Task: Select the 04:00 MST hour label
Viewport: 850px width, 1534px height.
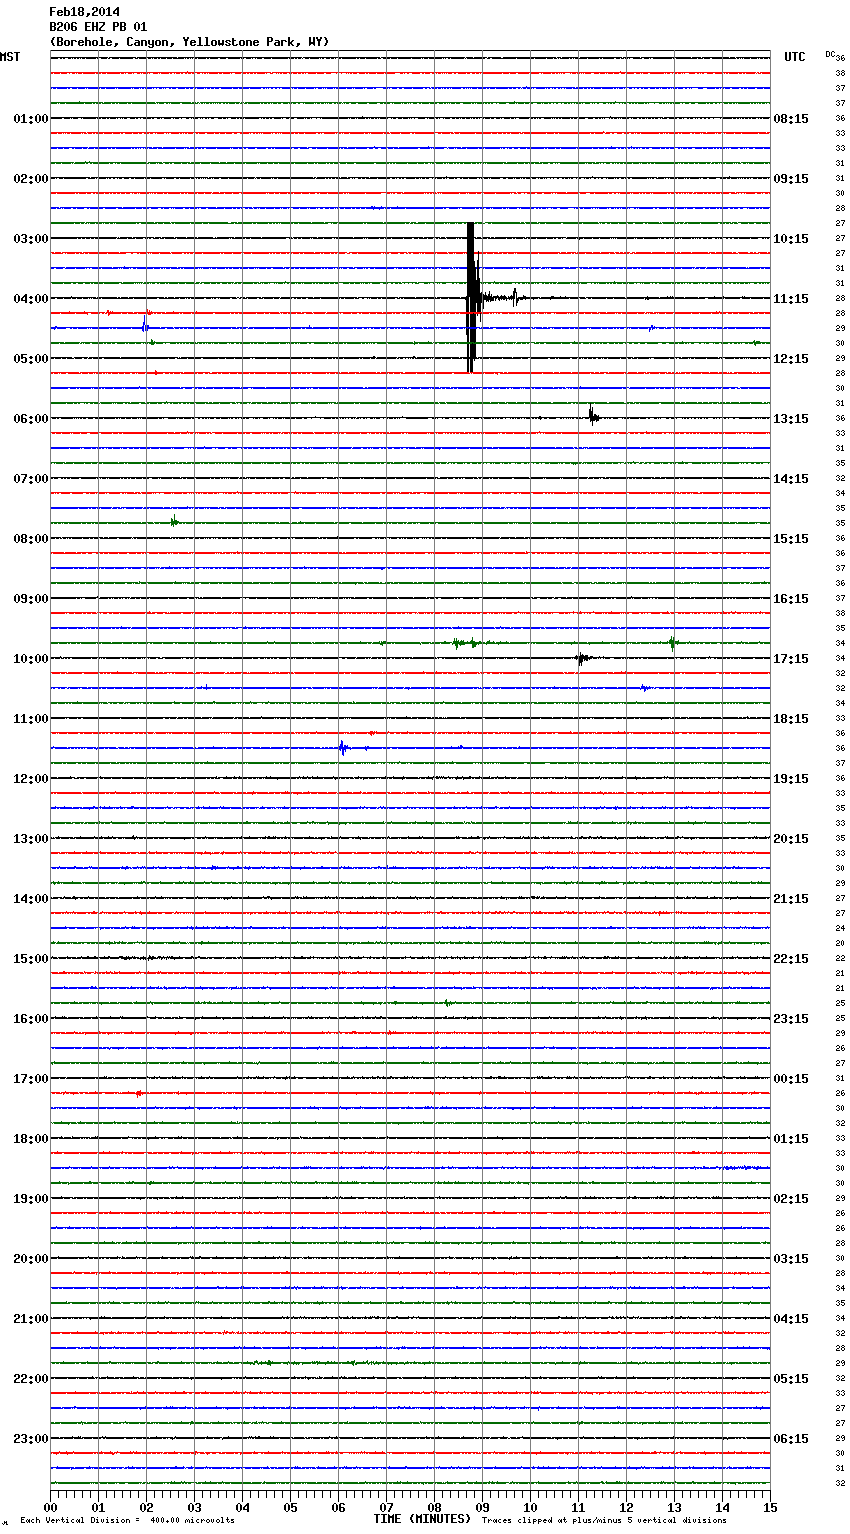Action: [x=31, y=299]
